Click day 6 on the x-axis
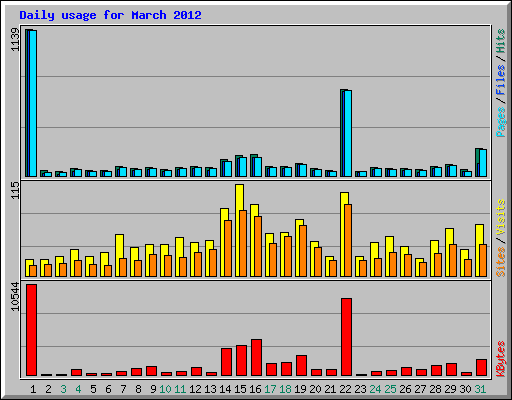This screenshot has height=400, width=512. tap(108, 389)
